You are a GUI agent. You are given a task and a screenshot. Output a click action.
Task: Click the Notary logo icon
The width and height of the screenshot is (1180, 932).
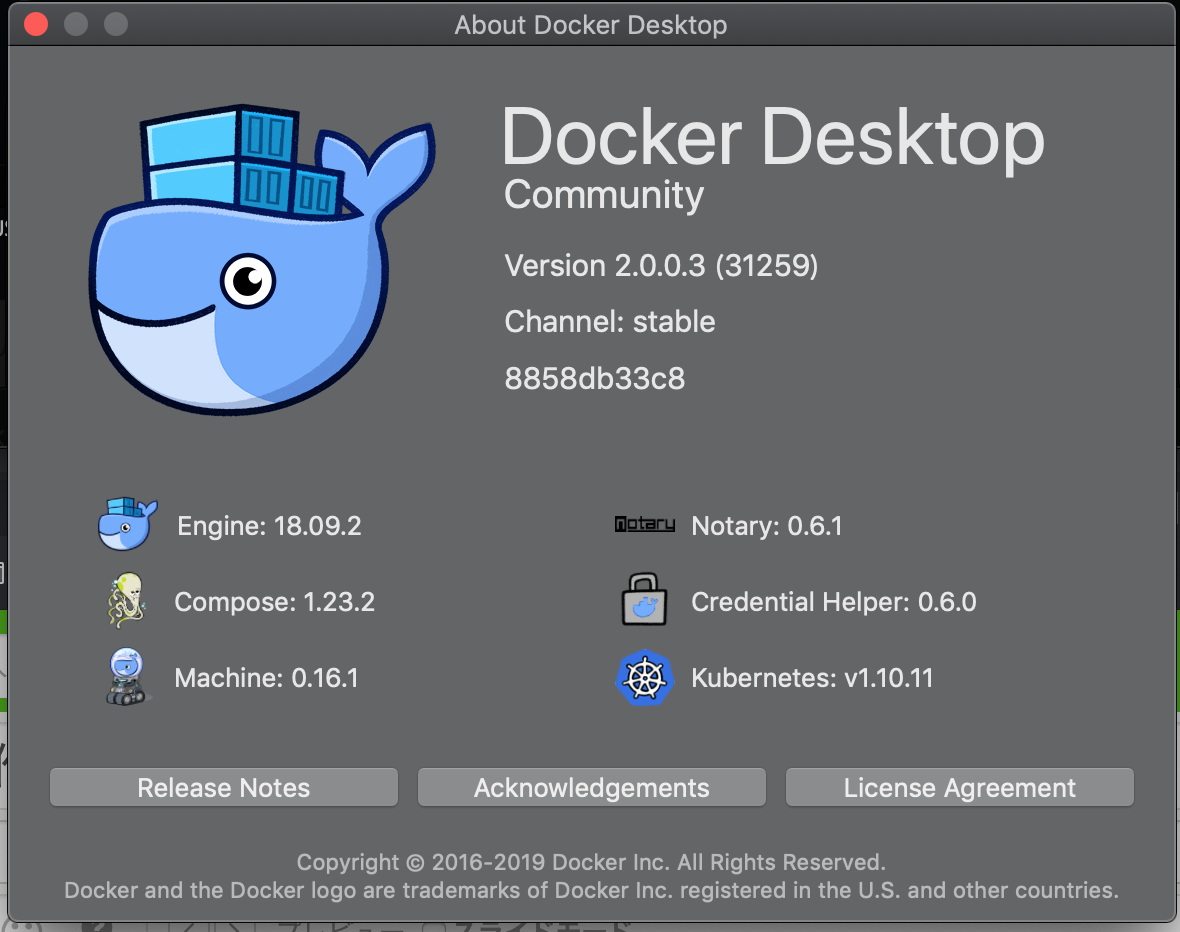644,525
